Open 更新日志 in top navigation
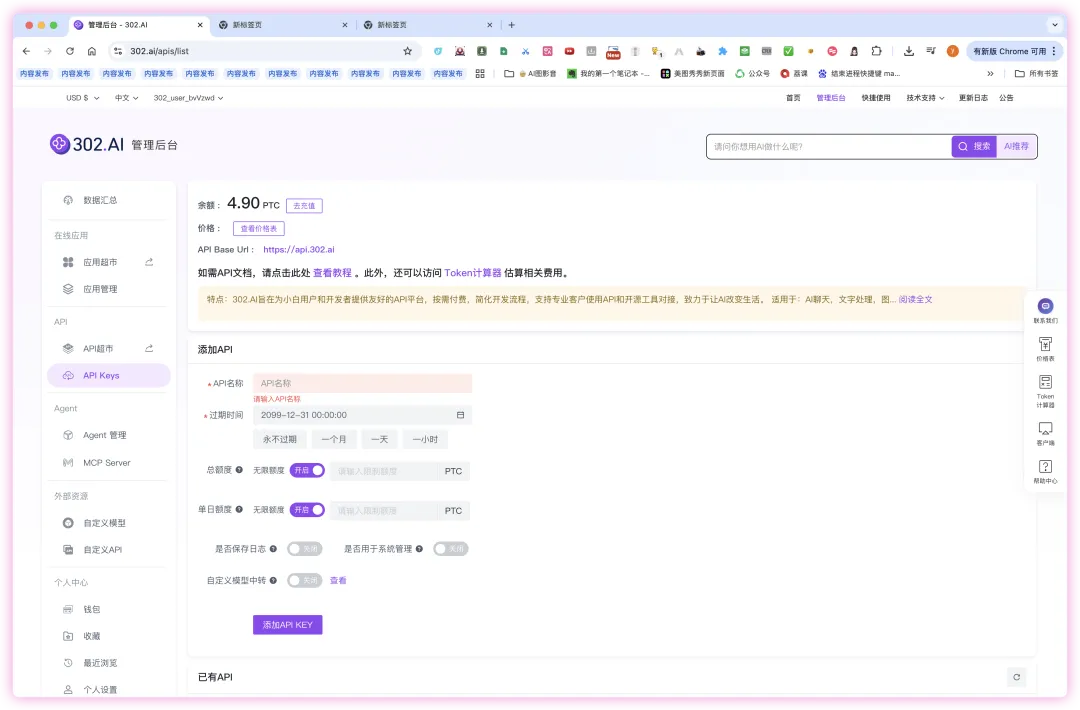The image size is (1080, 710). 973,98
